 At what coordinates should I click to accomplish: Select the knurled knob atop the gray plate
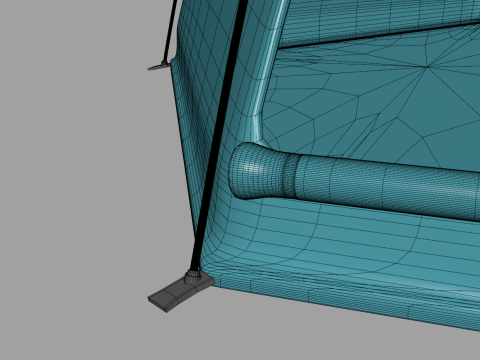point(193,277)
